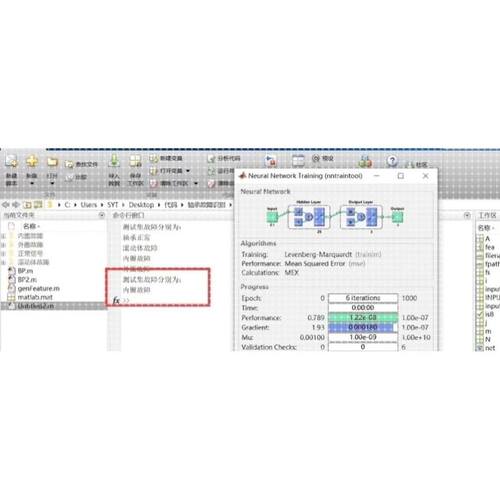Open the Open dropdown arrow
This screenshot has width=500, height=500.
tap(52, 184)
